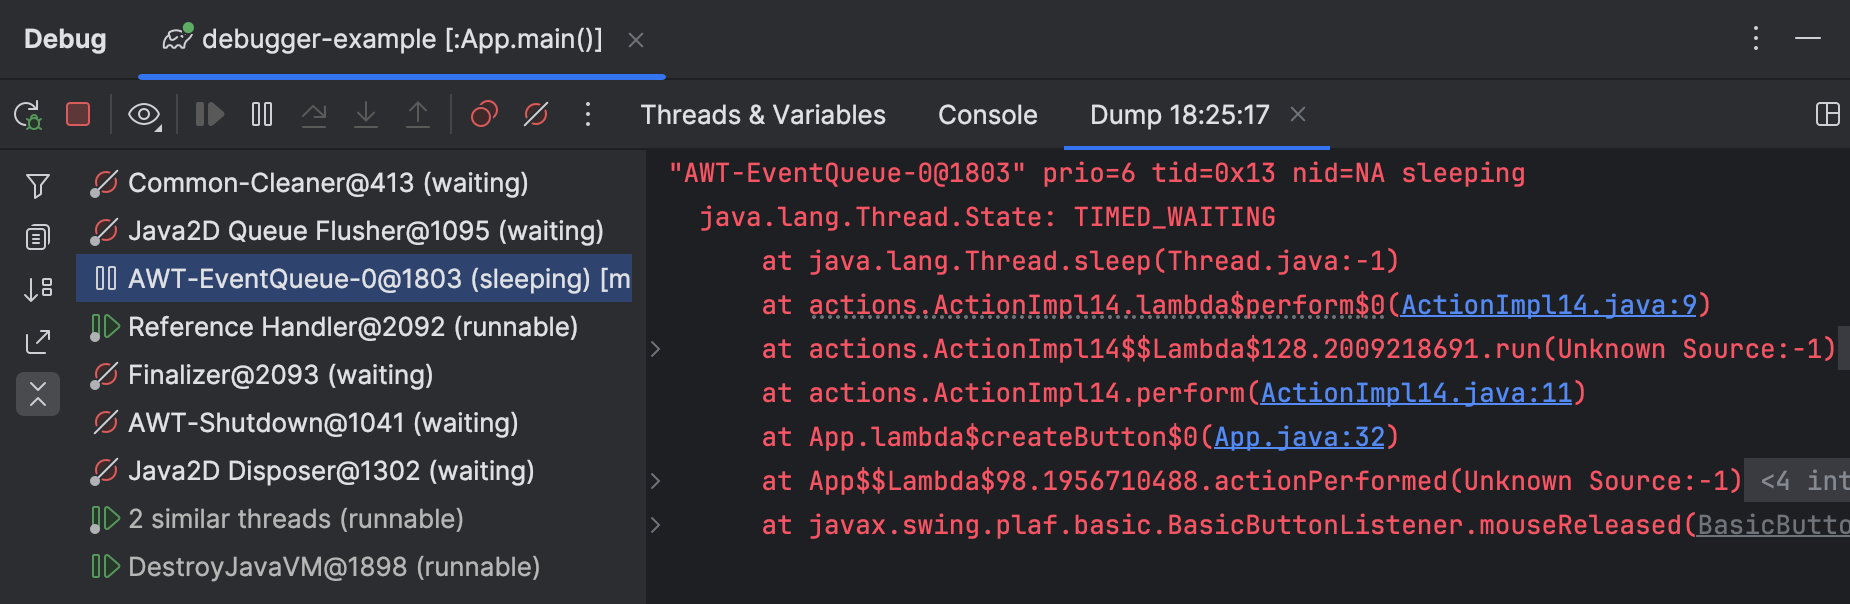This screenshot has height=604, width=1850.
Task: Click the Filter threads icon
Action: pos(38,185)
